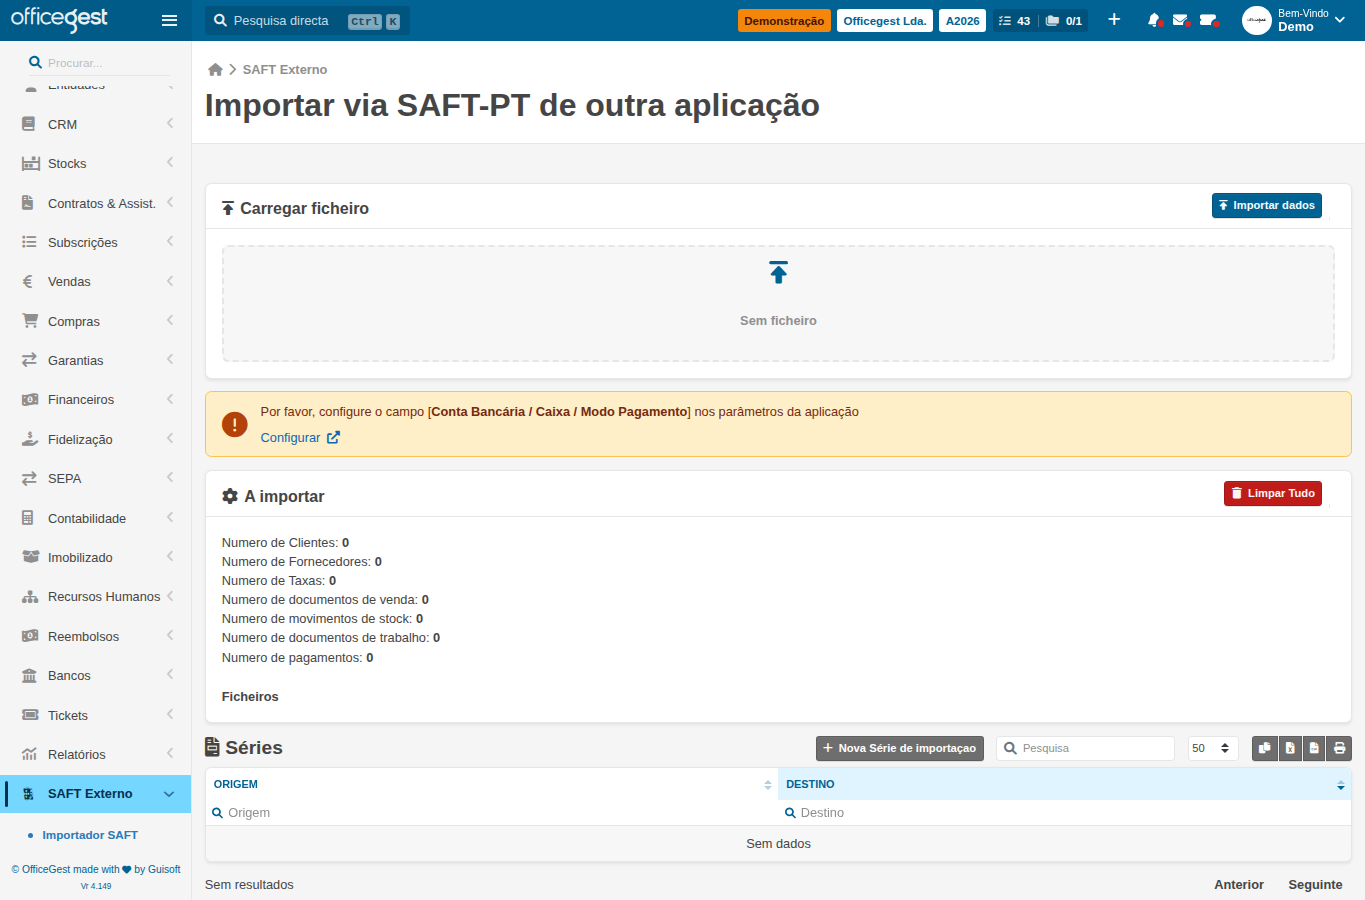Expand the CRM menu chevron
The image size is (1365, 900).
pyautogui.click(x=170, y=123)
